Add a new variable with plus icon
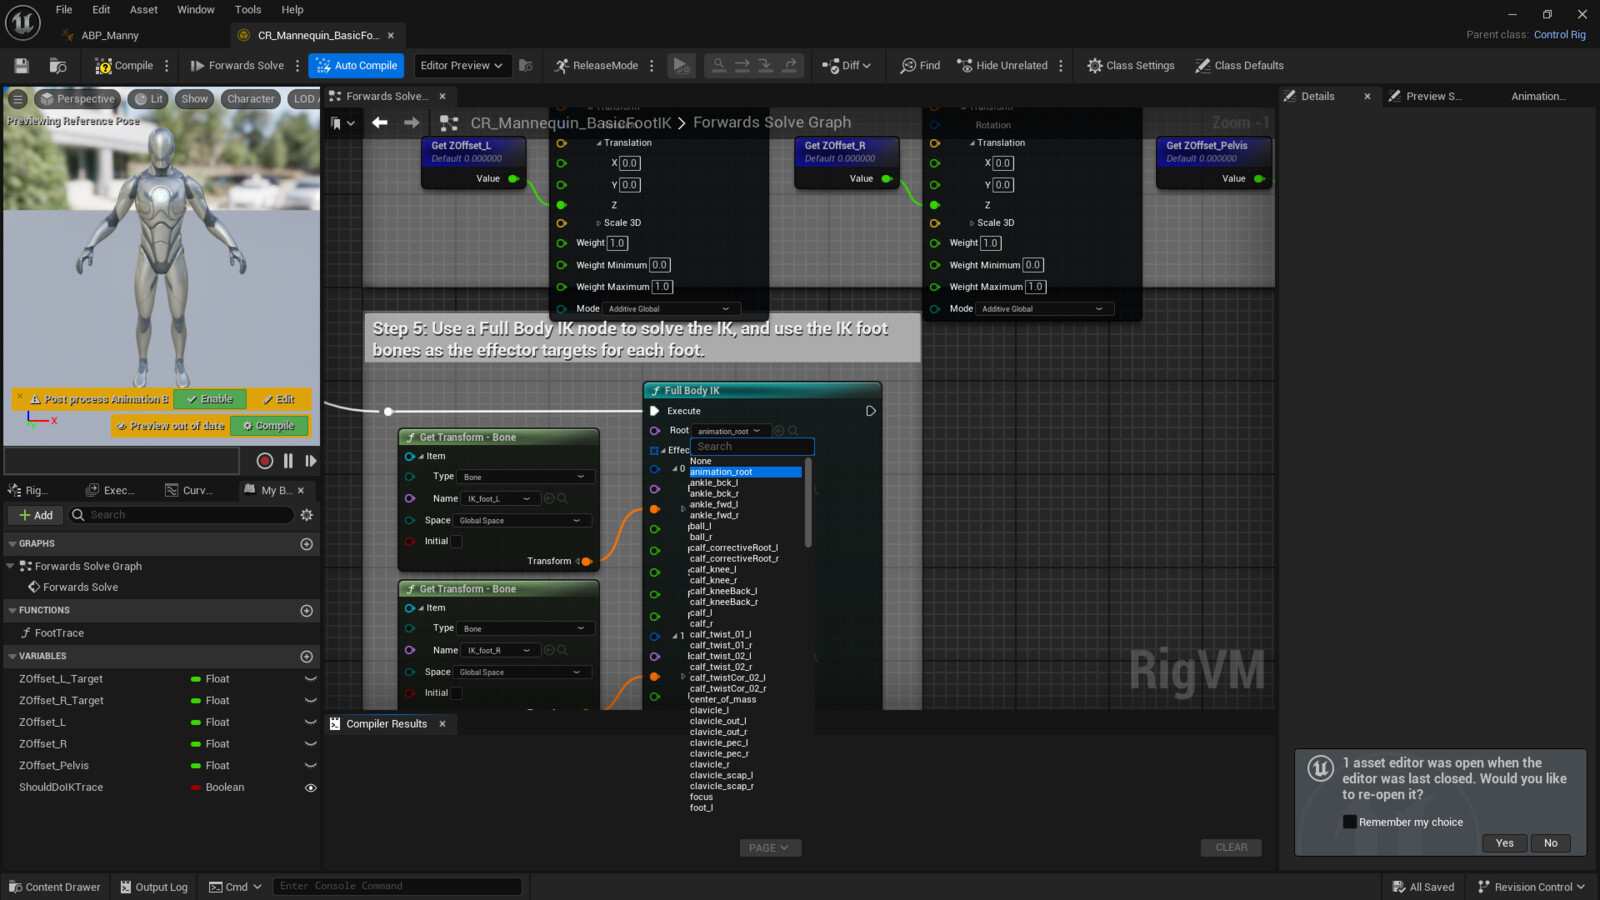Screen dimensions: 1600x900 [307, 657]
